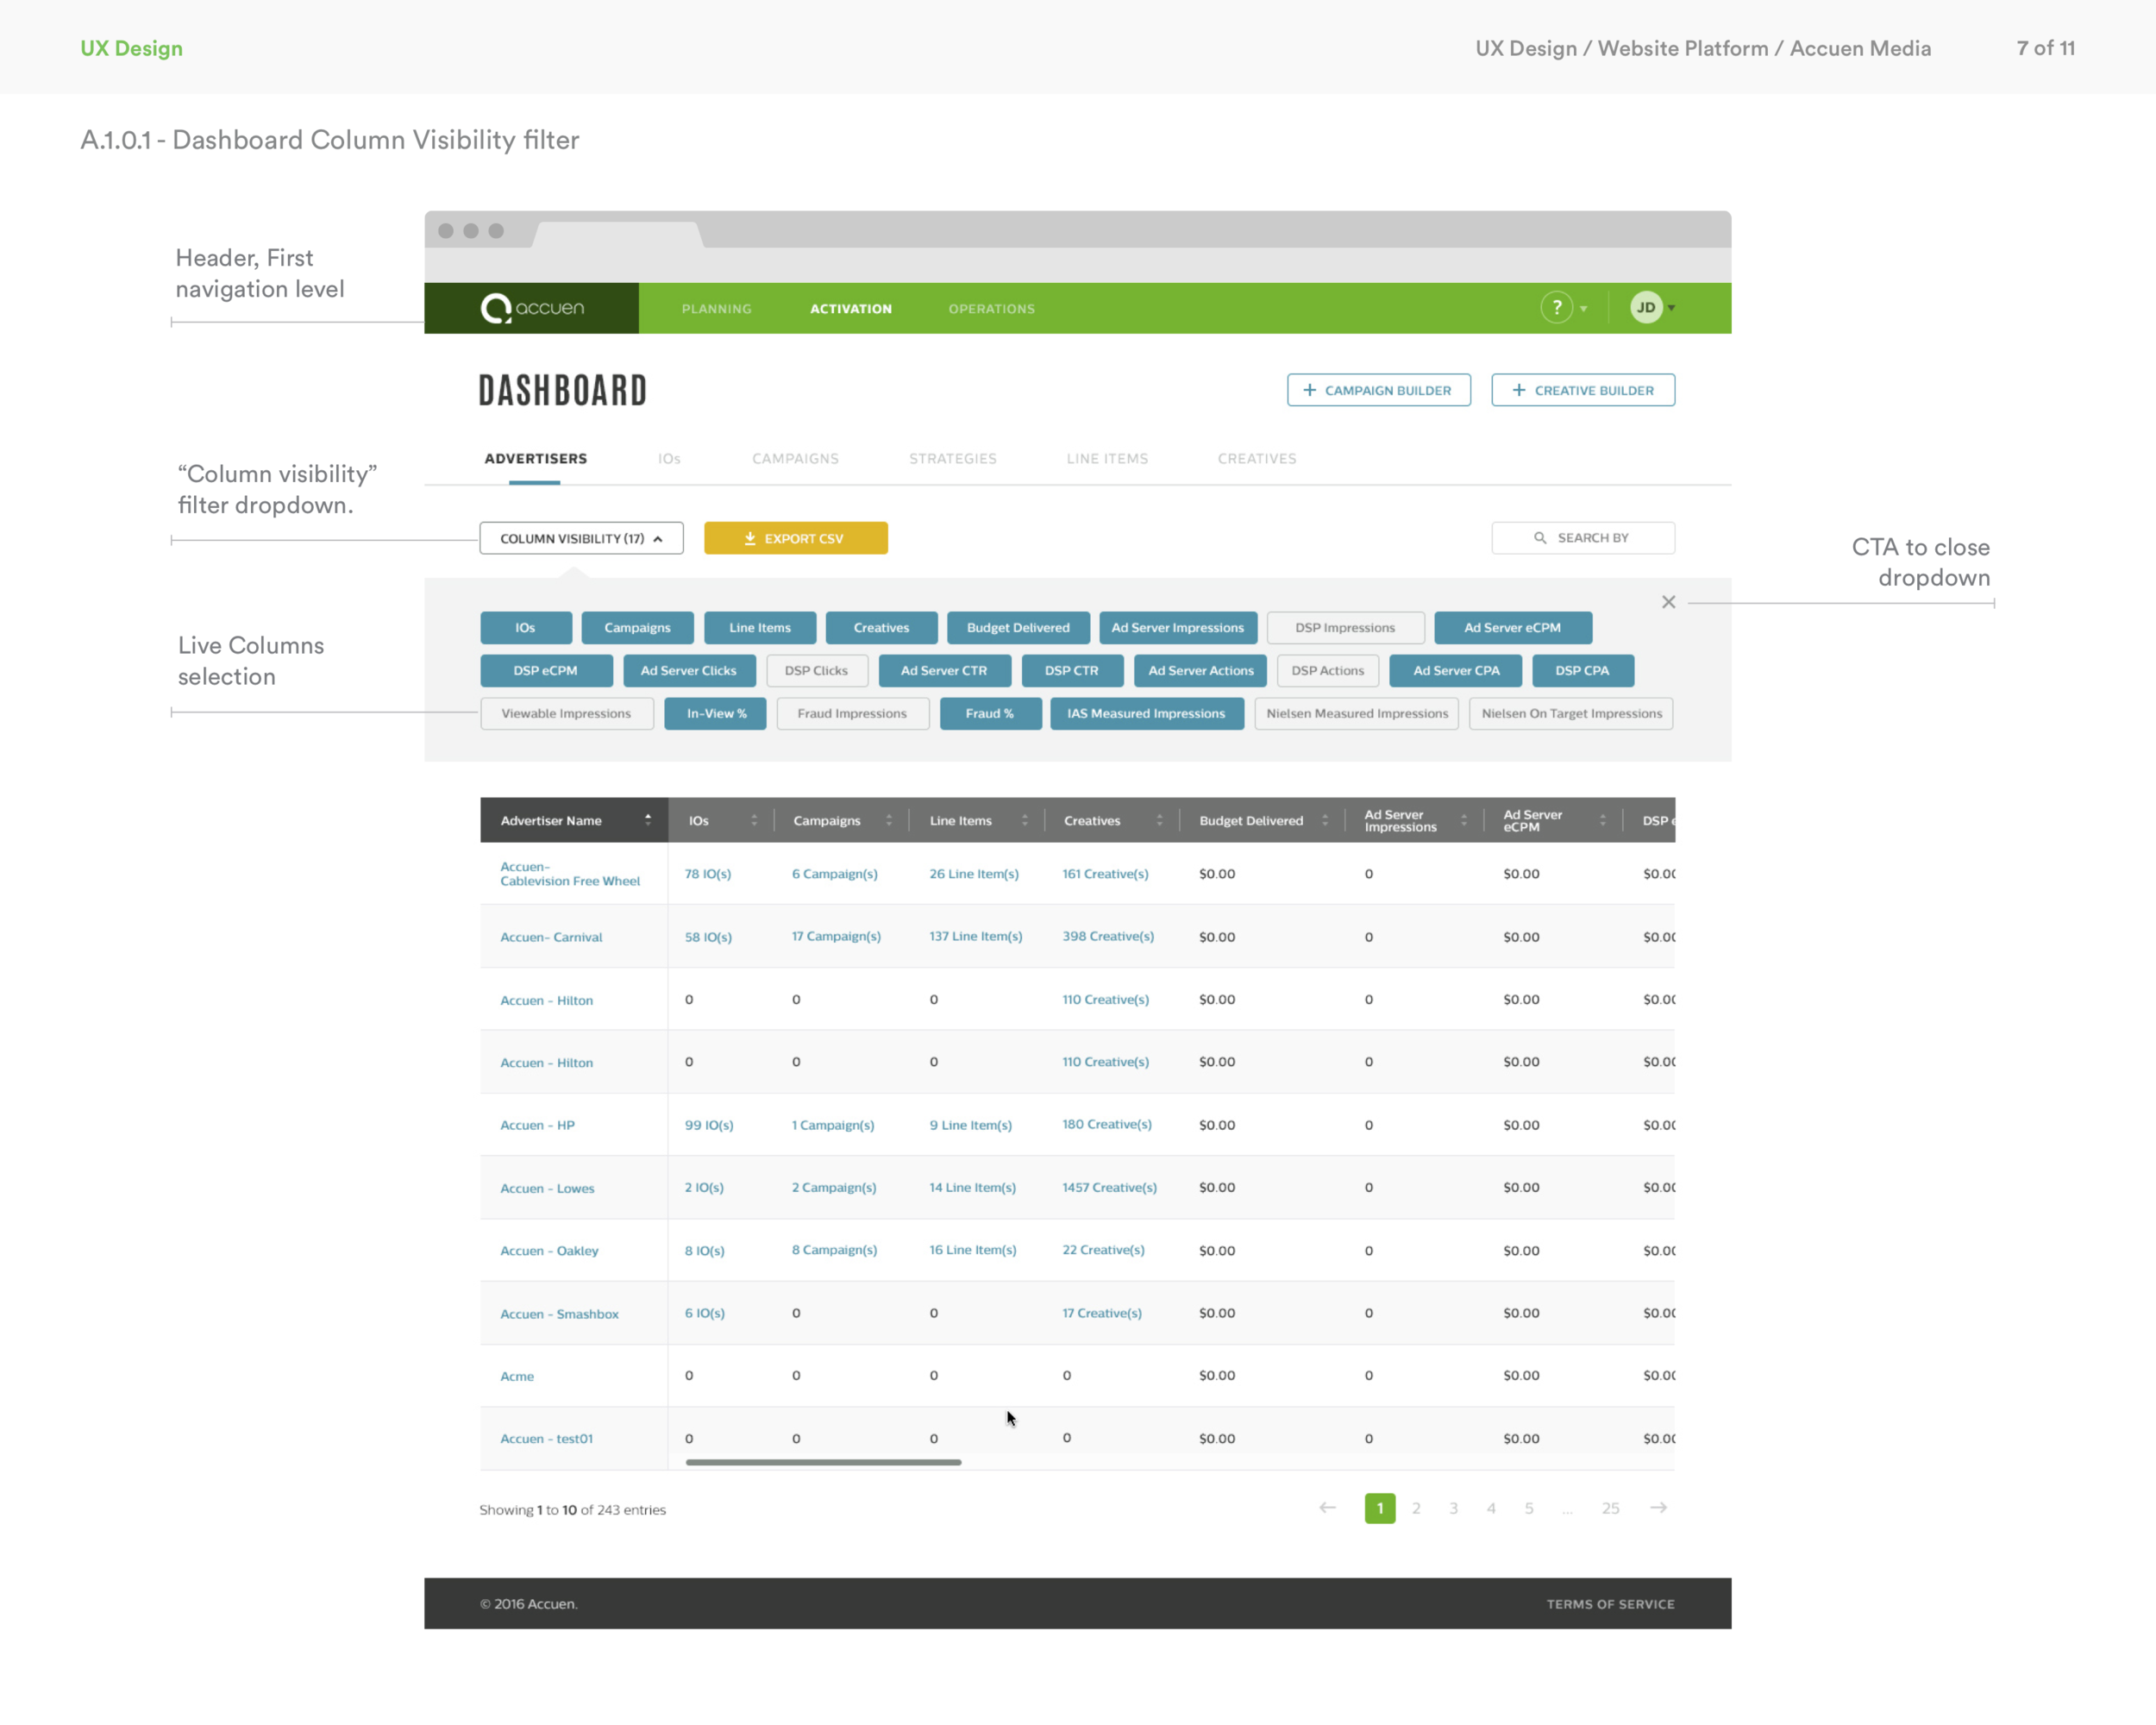This screenshot has width=2156, height=1725.
Task: Toggle the Budget Delivered column chip
Action: click(x=1018, y=628)
